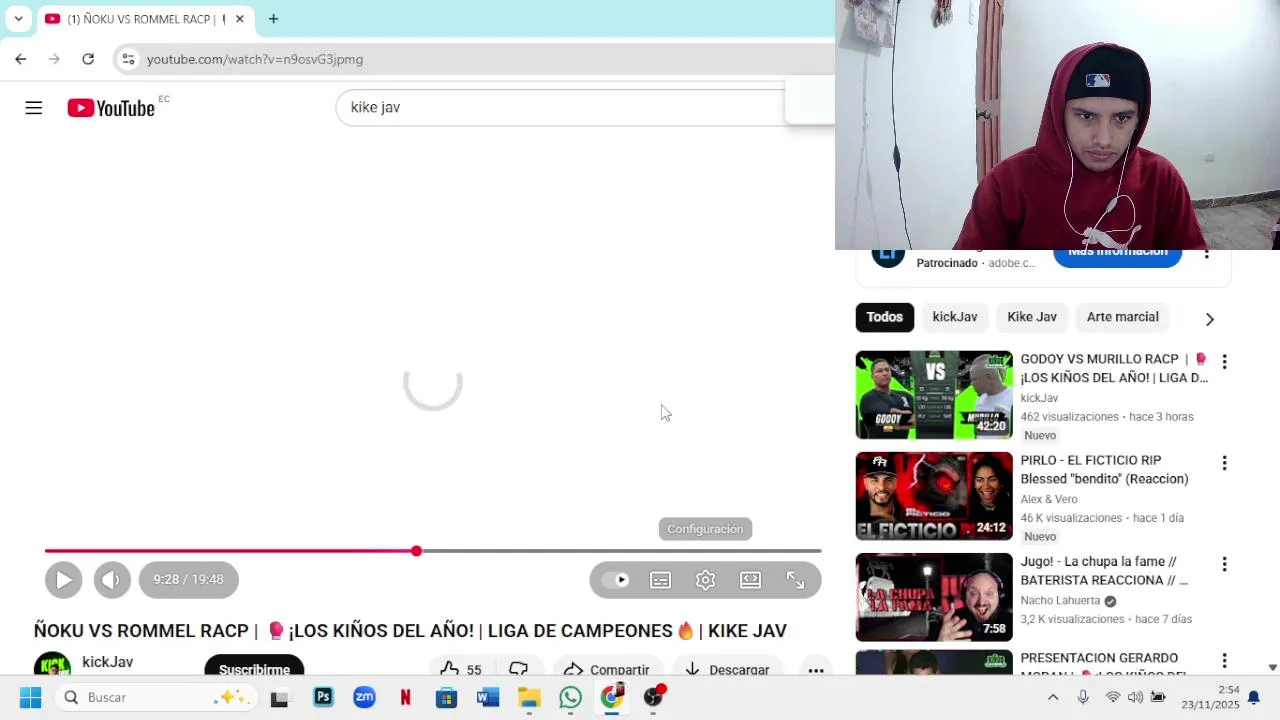Open Word from the taskbar
This screenshot has height=720, width=1280.
(x=488, y=697)
